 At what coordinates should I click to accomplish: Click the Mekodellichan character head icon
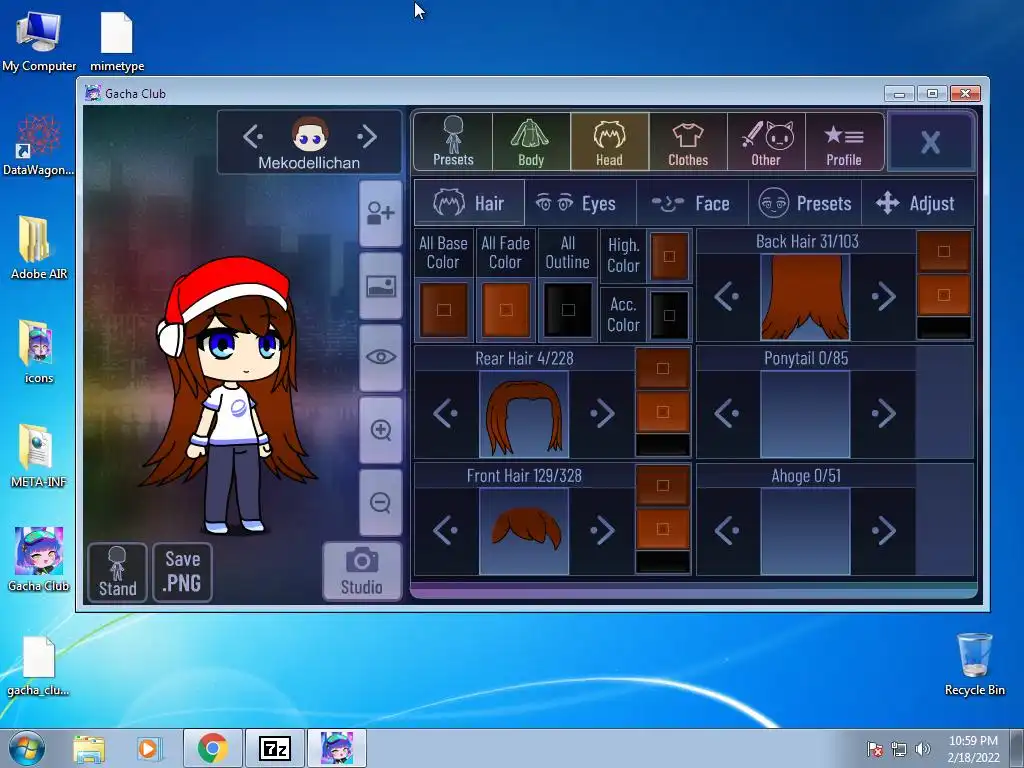point(310,135)
